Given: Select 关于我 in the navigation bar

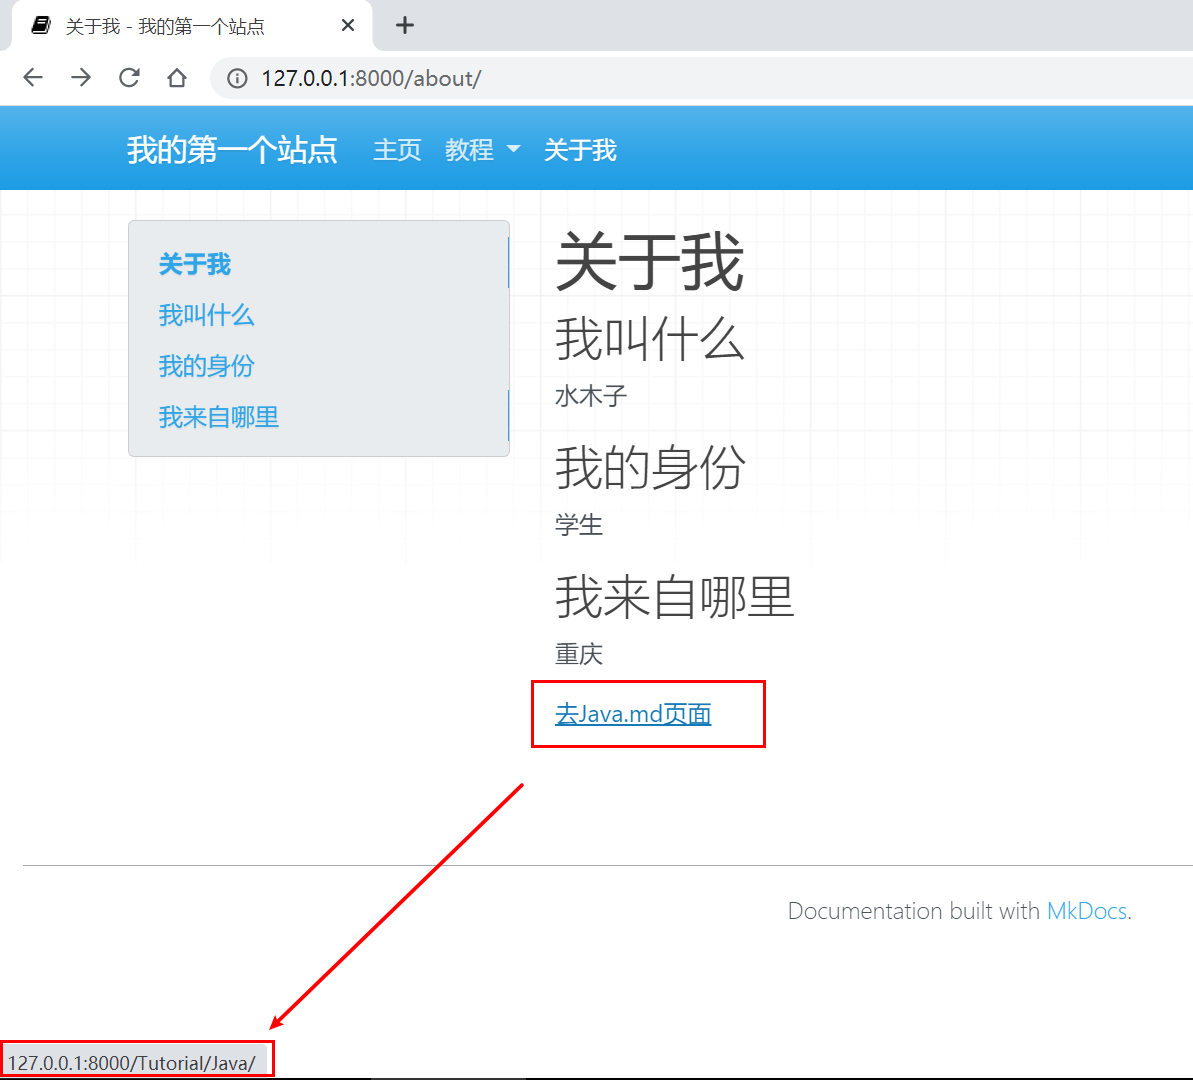Looking at the screenshot, I should (x=580, y=150).
